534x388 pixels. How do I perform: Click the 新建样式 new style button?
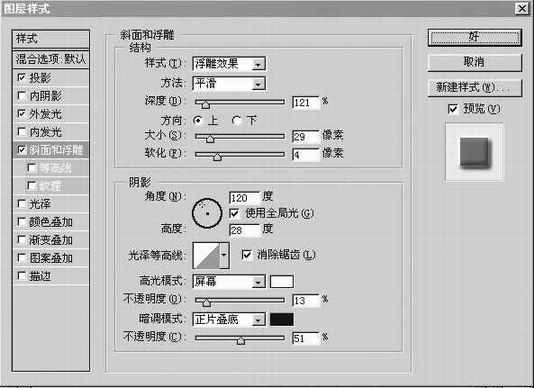(475, 88)
